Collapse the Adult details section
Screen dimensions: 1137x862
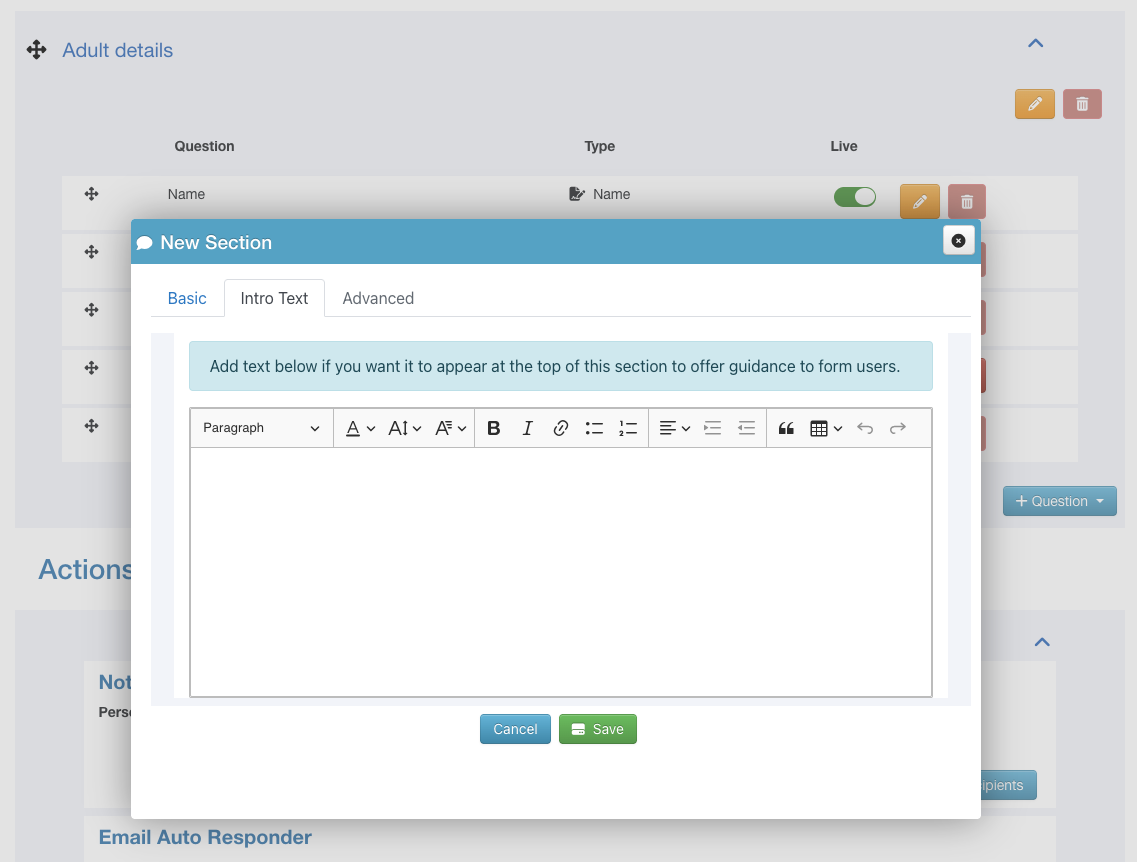[x=1036, y=43]
